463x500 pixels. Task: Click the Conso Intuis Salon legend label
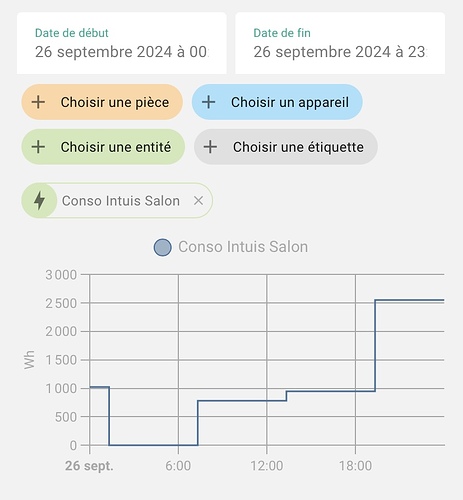(243, 247)
